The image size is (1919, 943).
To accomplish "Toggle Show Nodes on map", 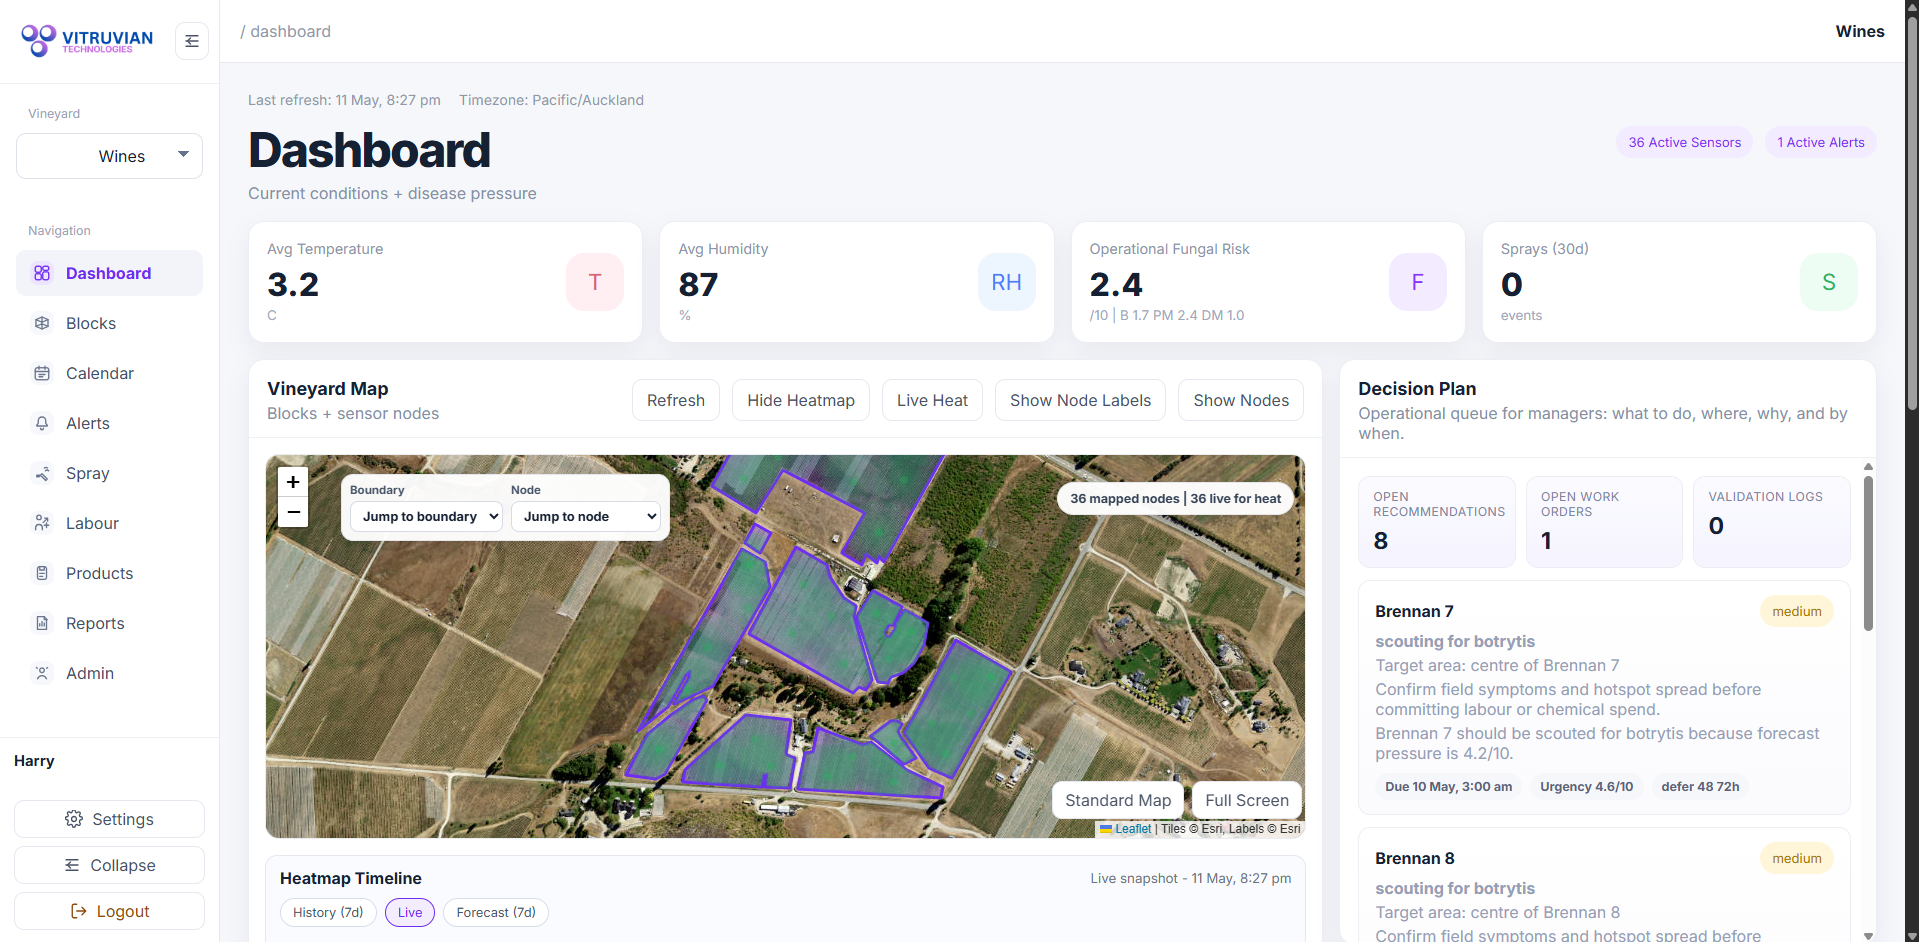I will pos(1241,400).
